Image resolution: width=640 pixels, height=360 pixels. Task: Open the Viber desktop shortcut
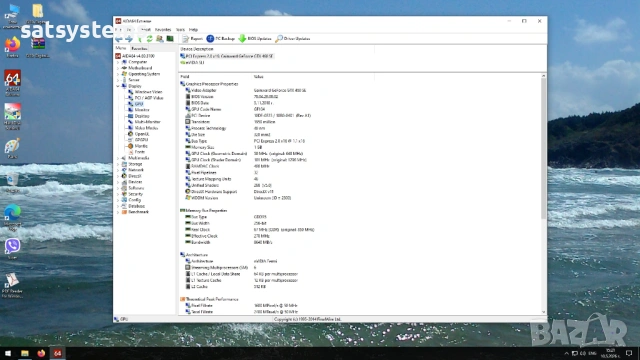click(12, 249)
